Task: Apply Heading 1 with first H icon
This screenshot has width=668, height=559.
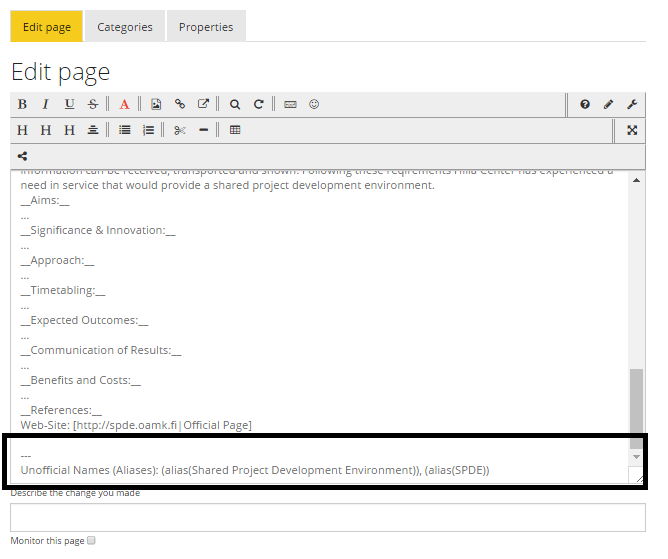Action: tap(22, 130)
